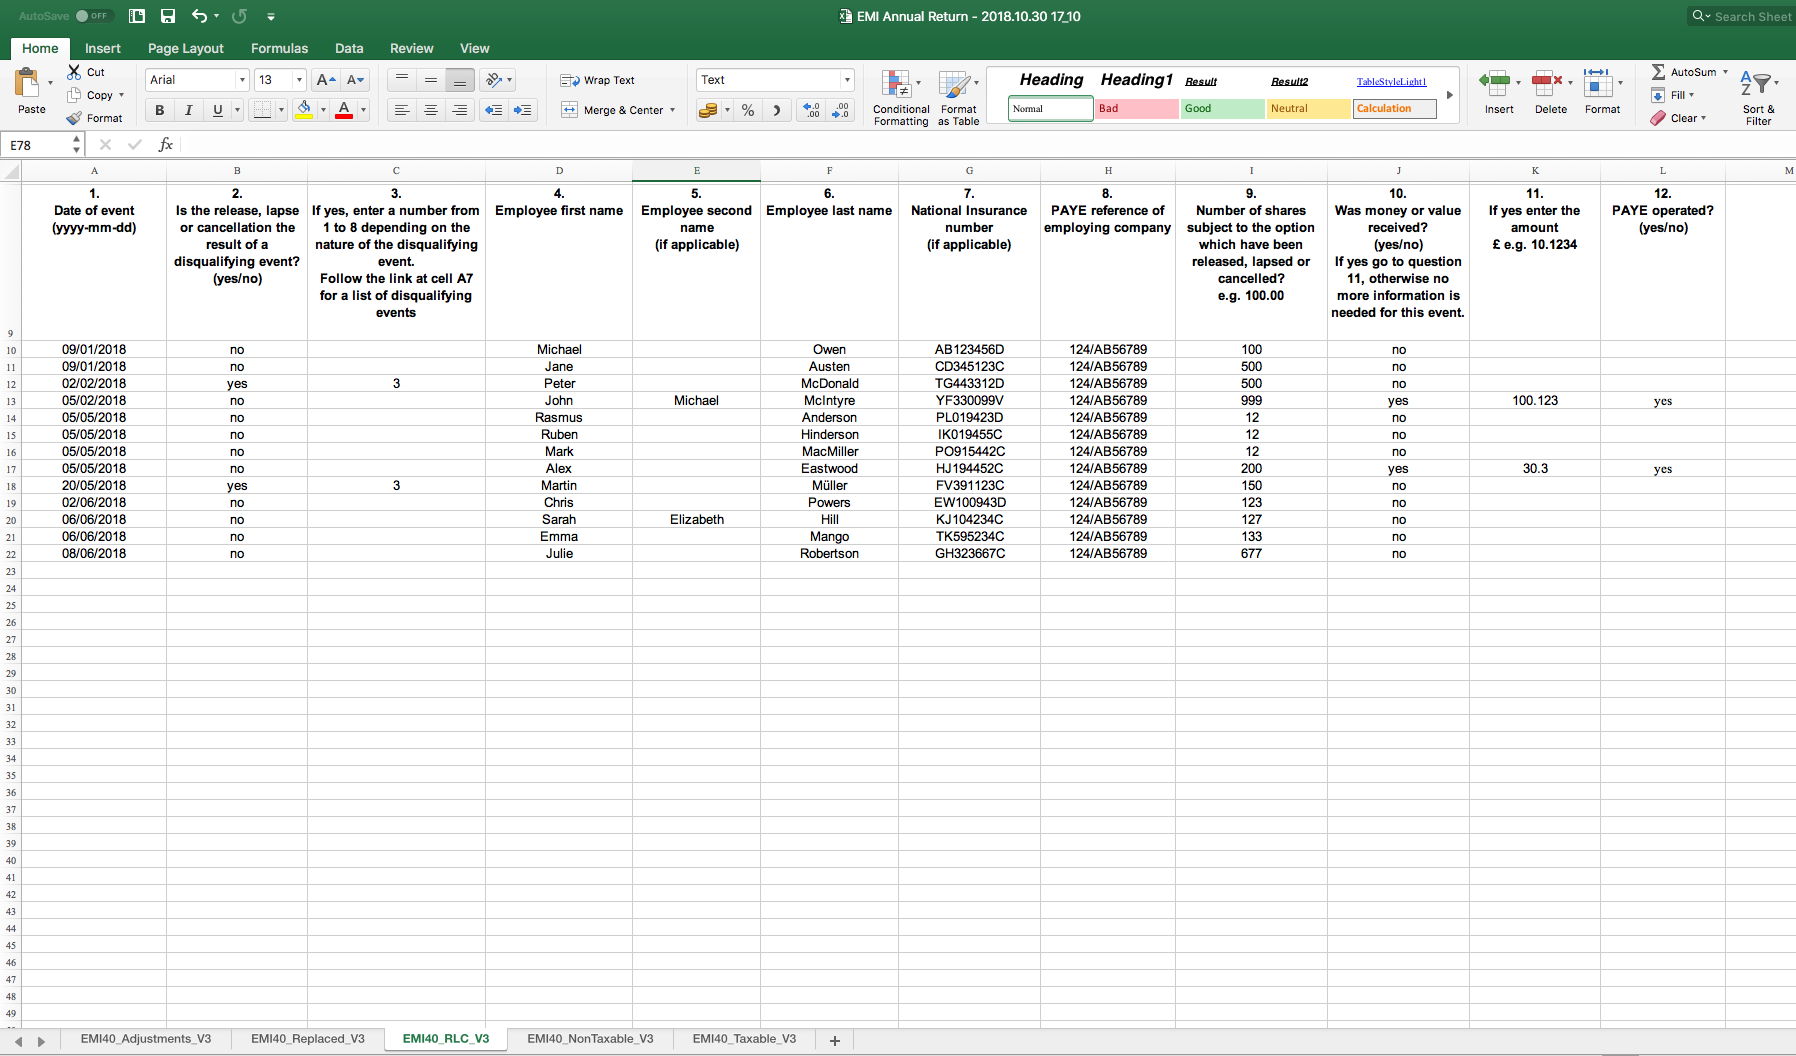This screenshot has height=1056, width=1796.
Task: Click the Middle Align icon
Action: click(430, 80)
